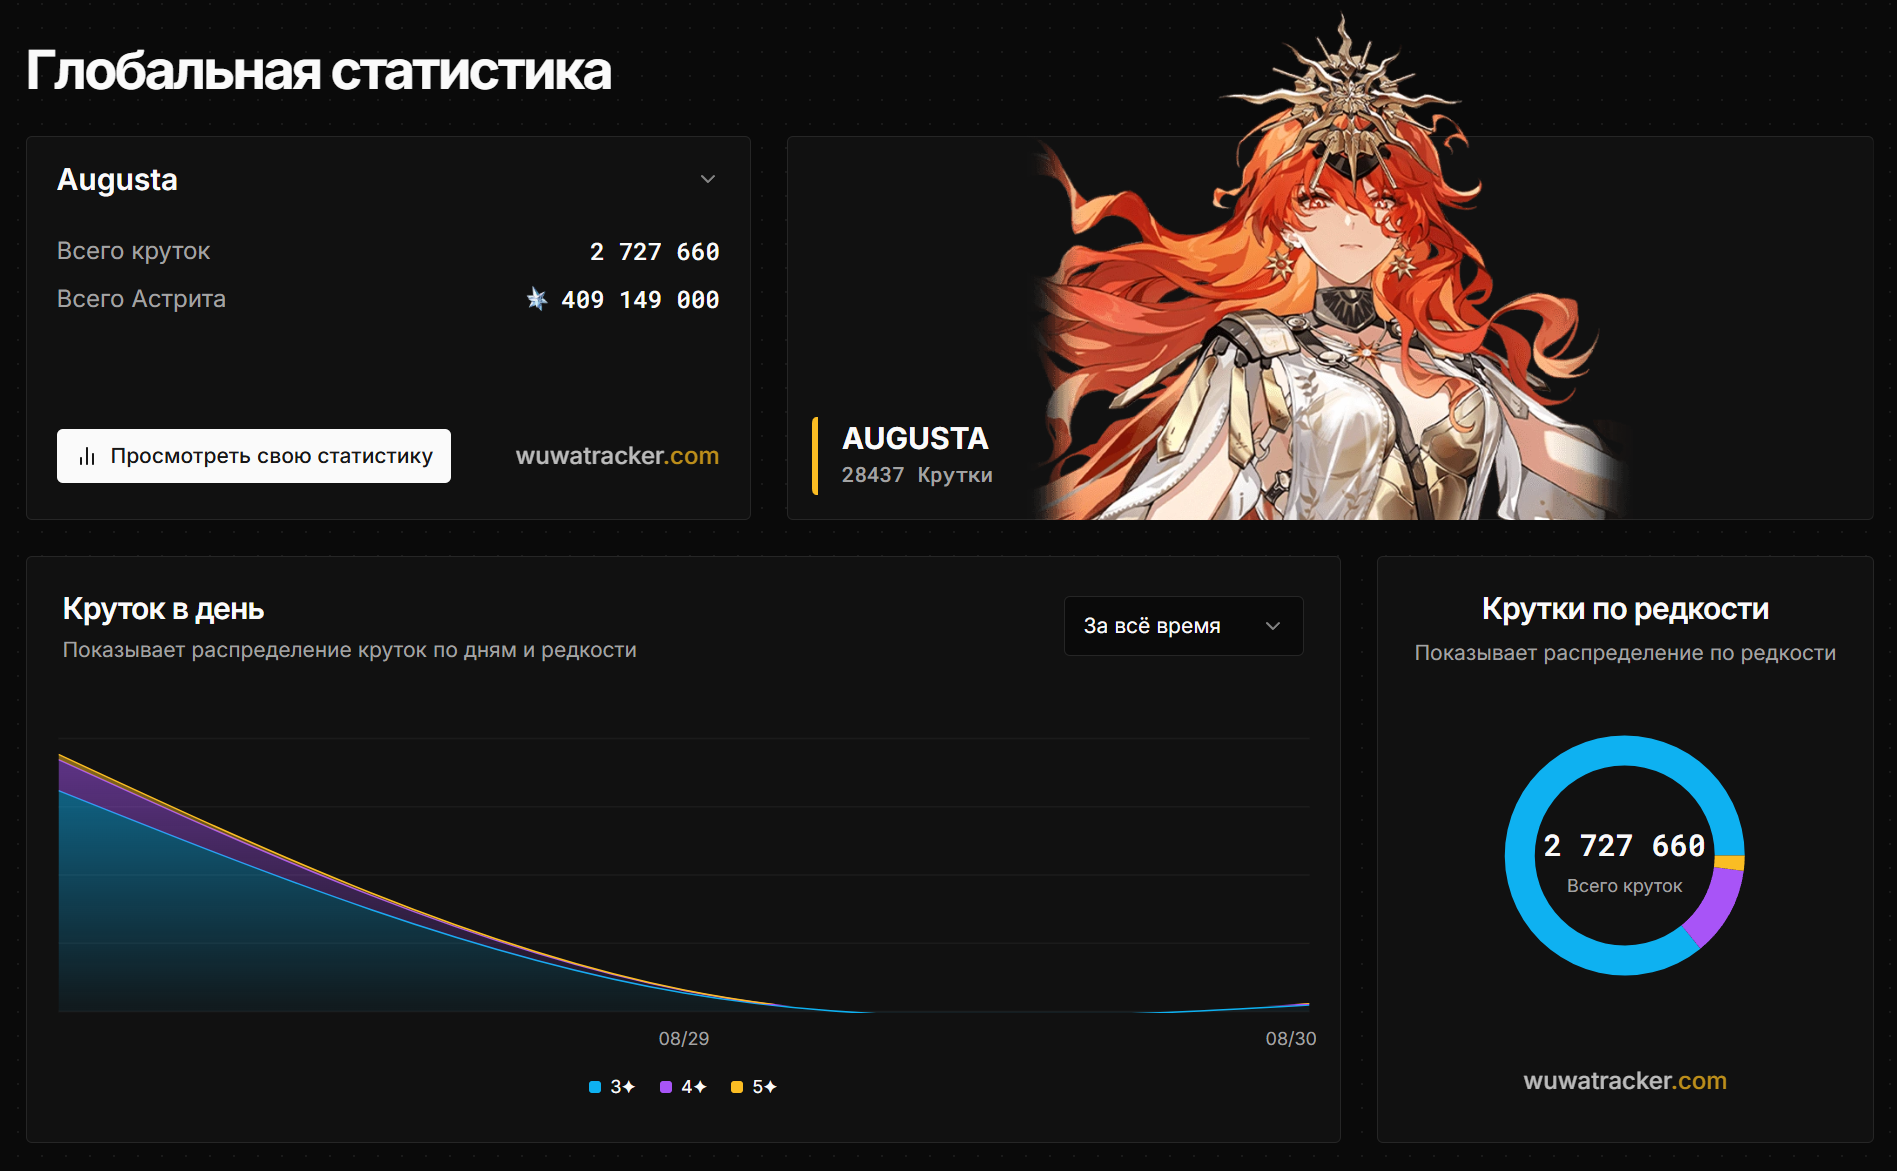Toggle the 4✦ legend entry
Viewport: 1897px width, 1171px height.
coord(683,1087)
